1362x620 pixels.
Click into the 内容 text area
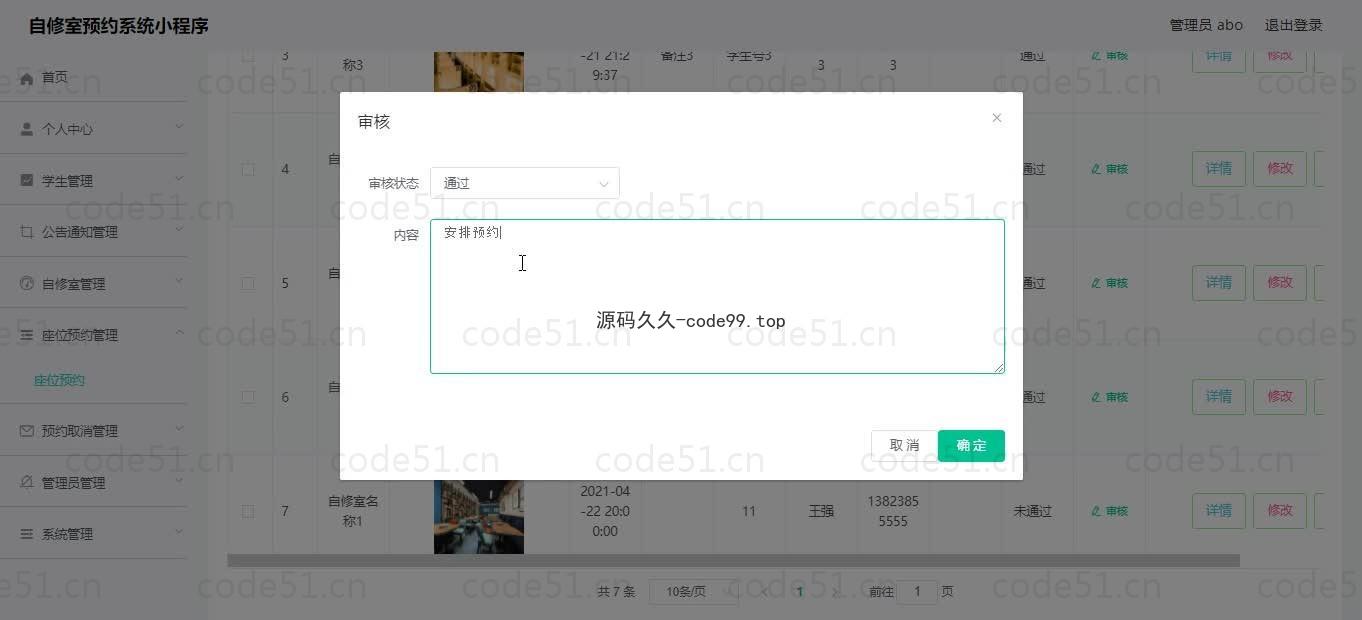(717, 296)
